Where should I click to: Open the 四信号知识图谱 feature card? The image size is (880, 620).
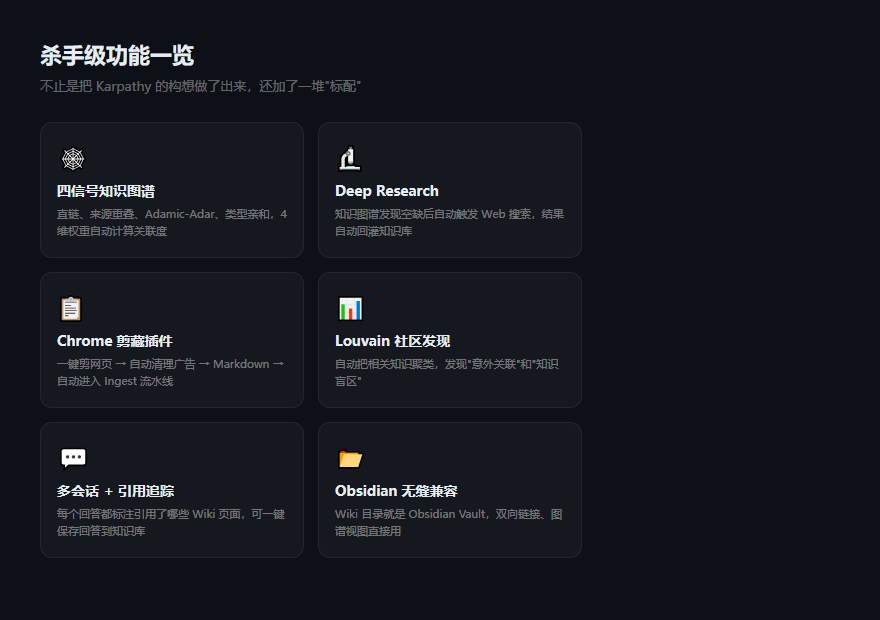click(171, 190)
